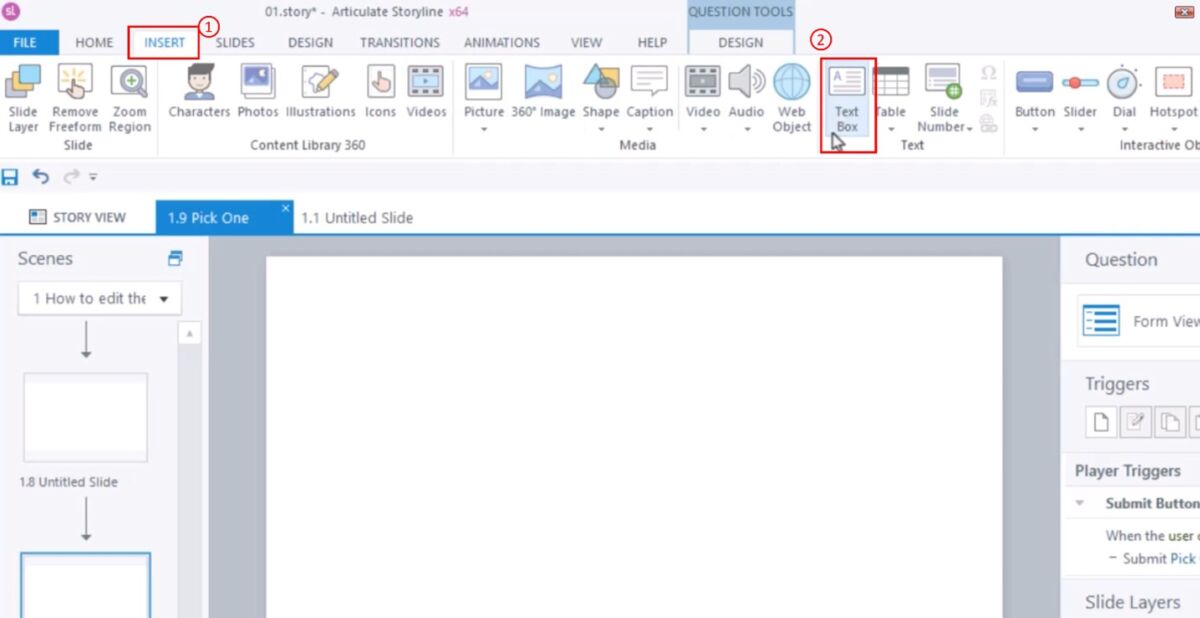Click the Web Object icon
Screen dimensions: 1200x618
(791, 97)
